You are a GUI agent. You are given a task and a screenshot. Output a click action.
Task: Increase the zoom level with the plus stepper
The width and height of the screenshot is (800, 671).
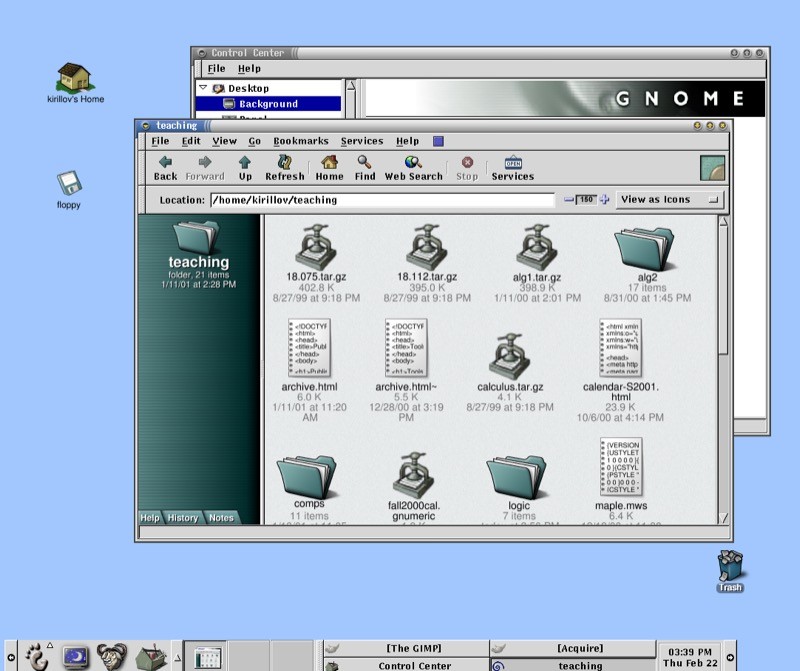click(604, 199)
